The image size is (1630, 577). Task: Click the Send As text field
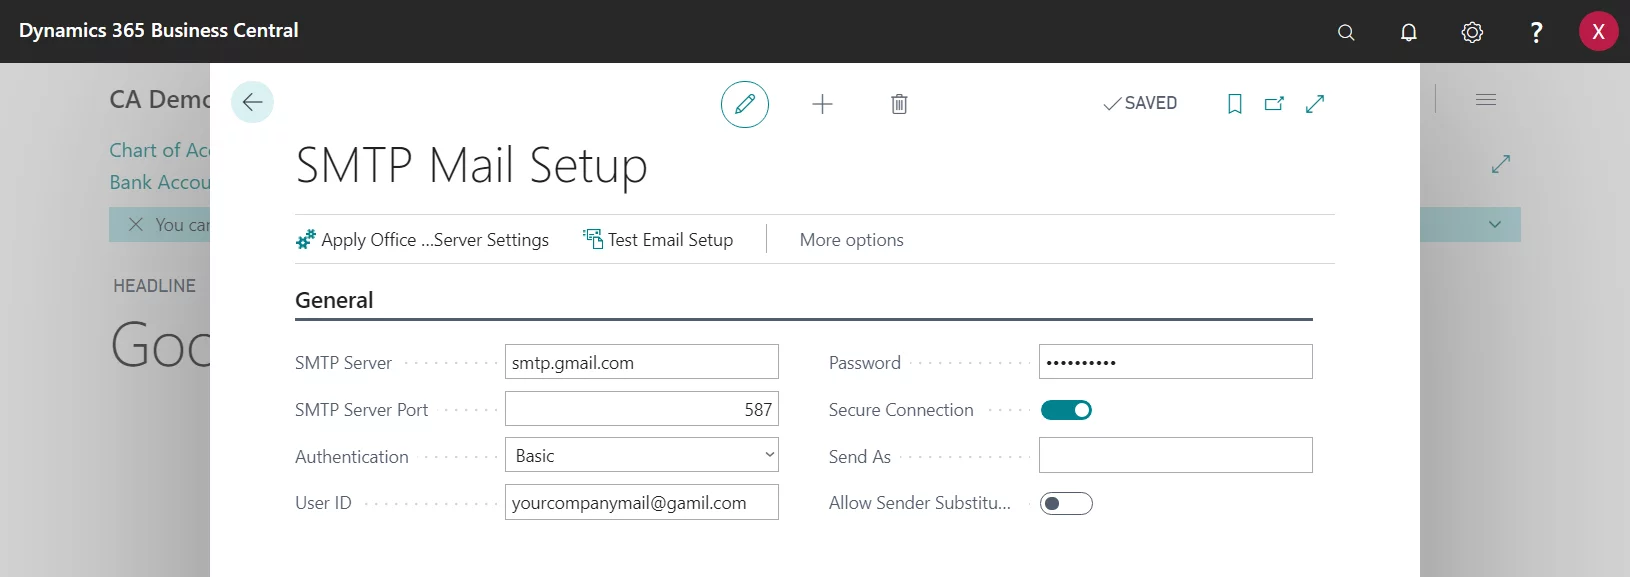(1175, 456)
